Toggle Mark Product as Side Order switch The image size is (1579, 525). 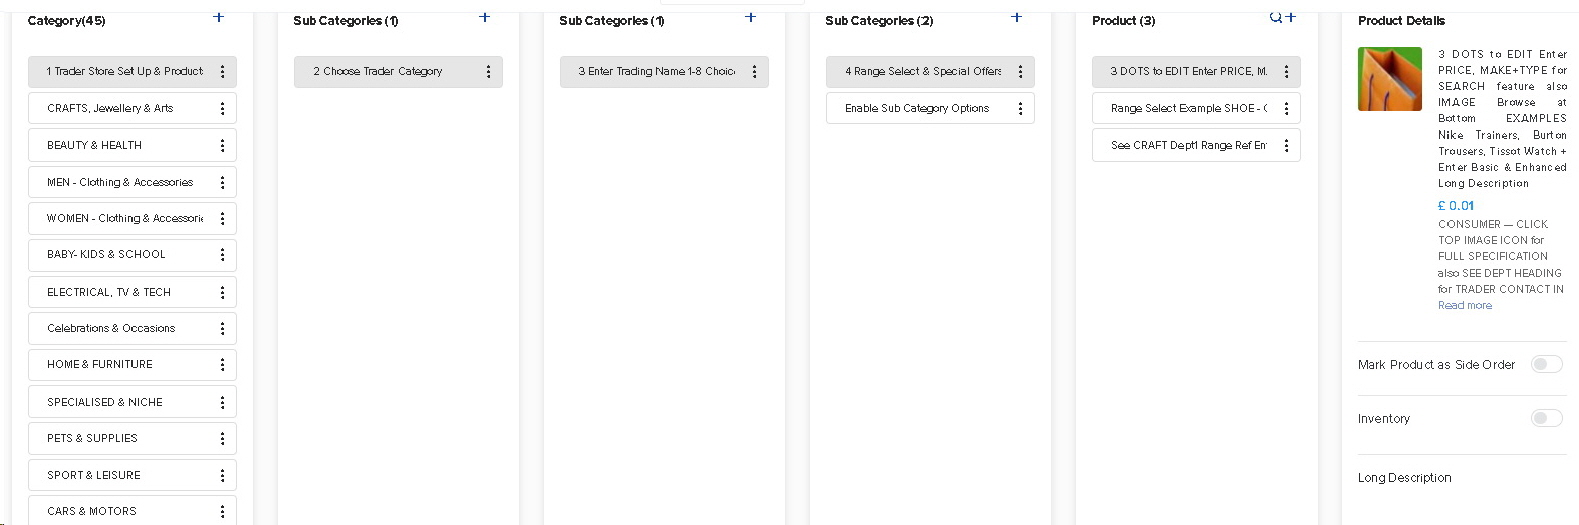(x=1546, y=365)
